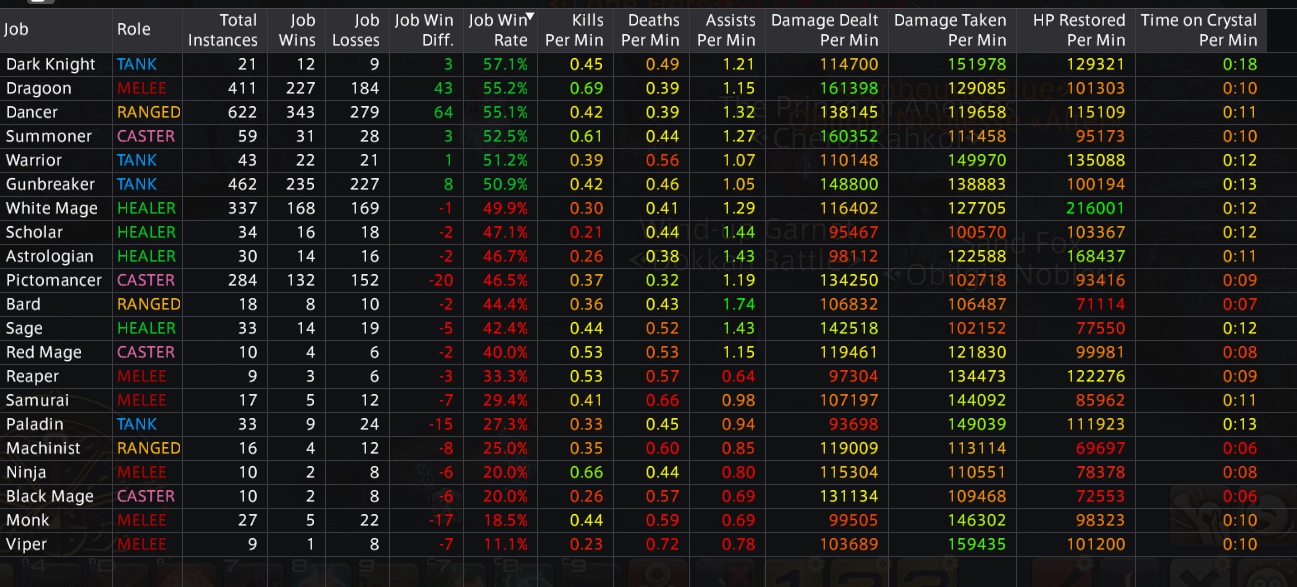Select the Viper job name
Screen dimensions: 1297x587
(x=26, y=544)
